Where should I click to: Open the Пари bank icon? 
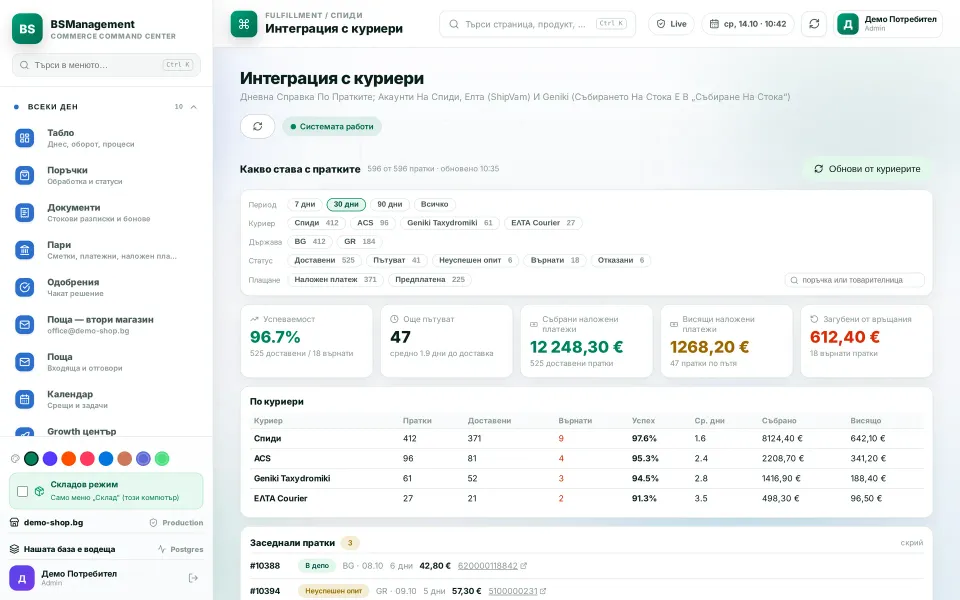24,250
